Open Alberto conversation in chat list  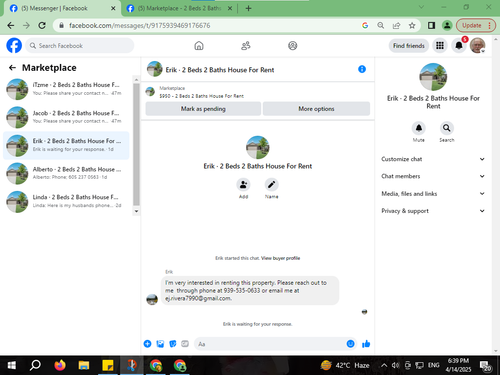click(66, 173)
